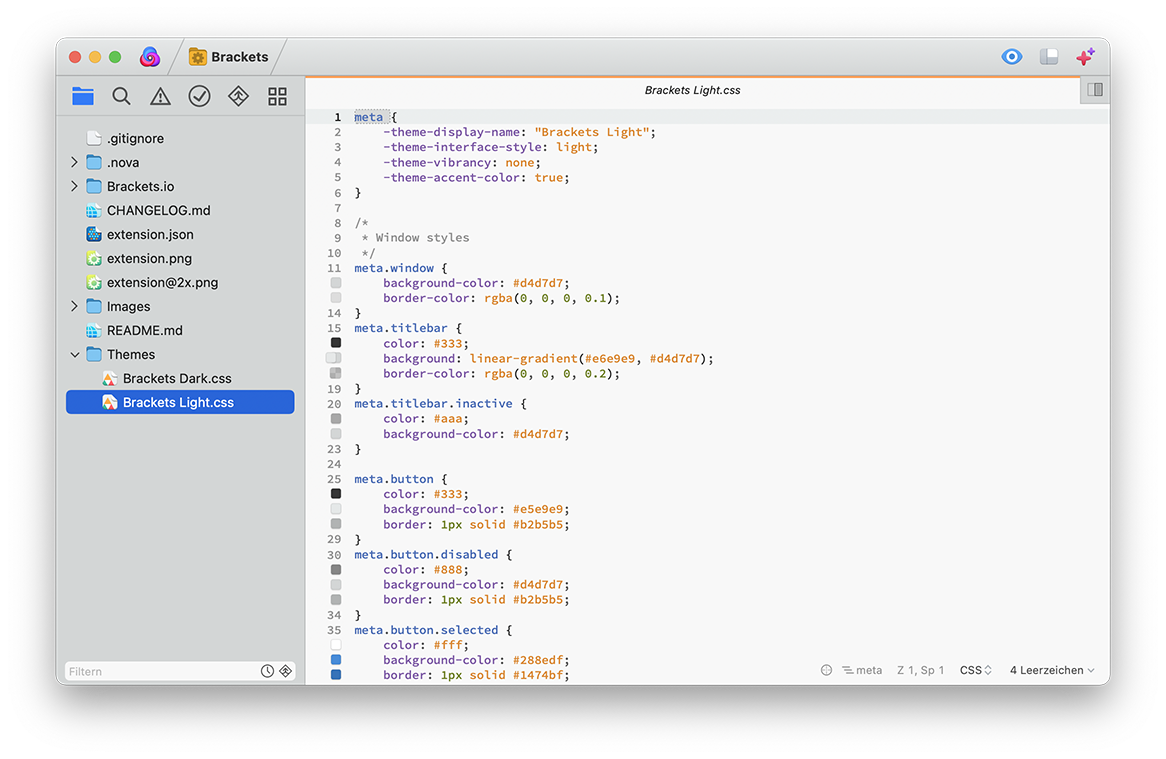Toggle the split editor pane icon
The image size is (1166, 759).
click(1095, 90)
